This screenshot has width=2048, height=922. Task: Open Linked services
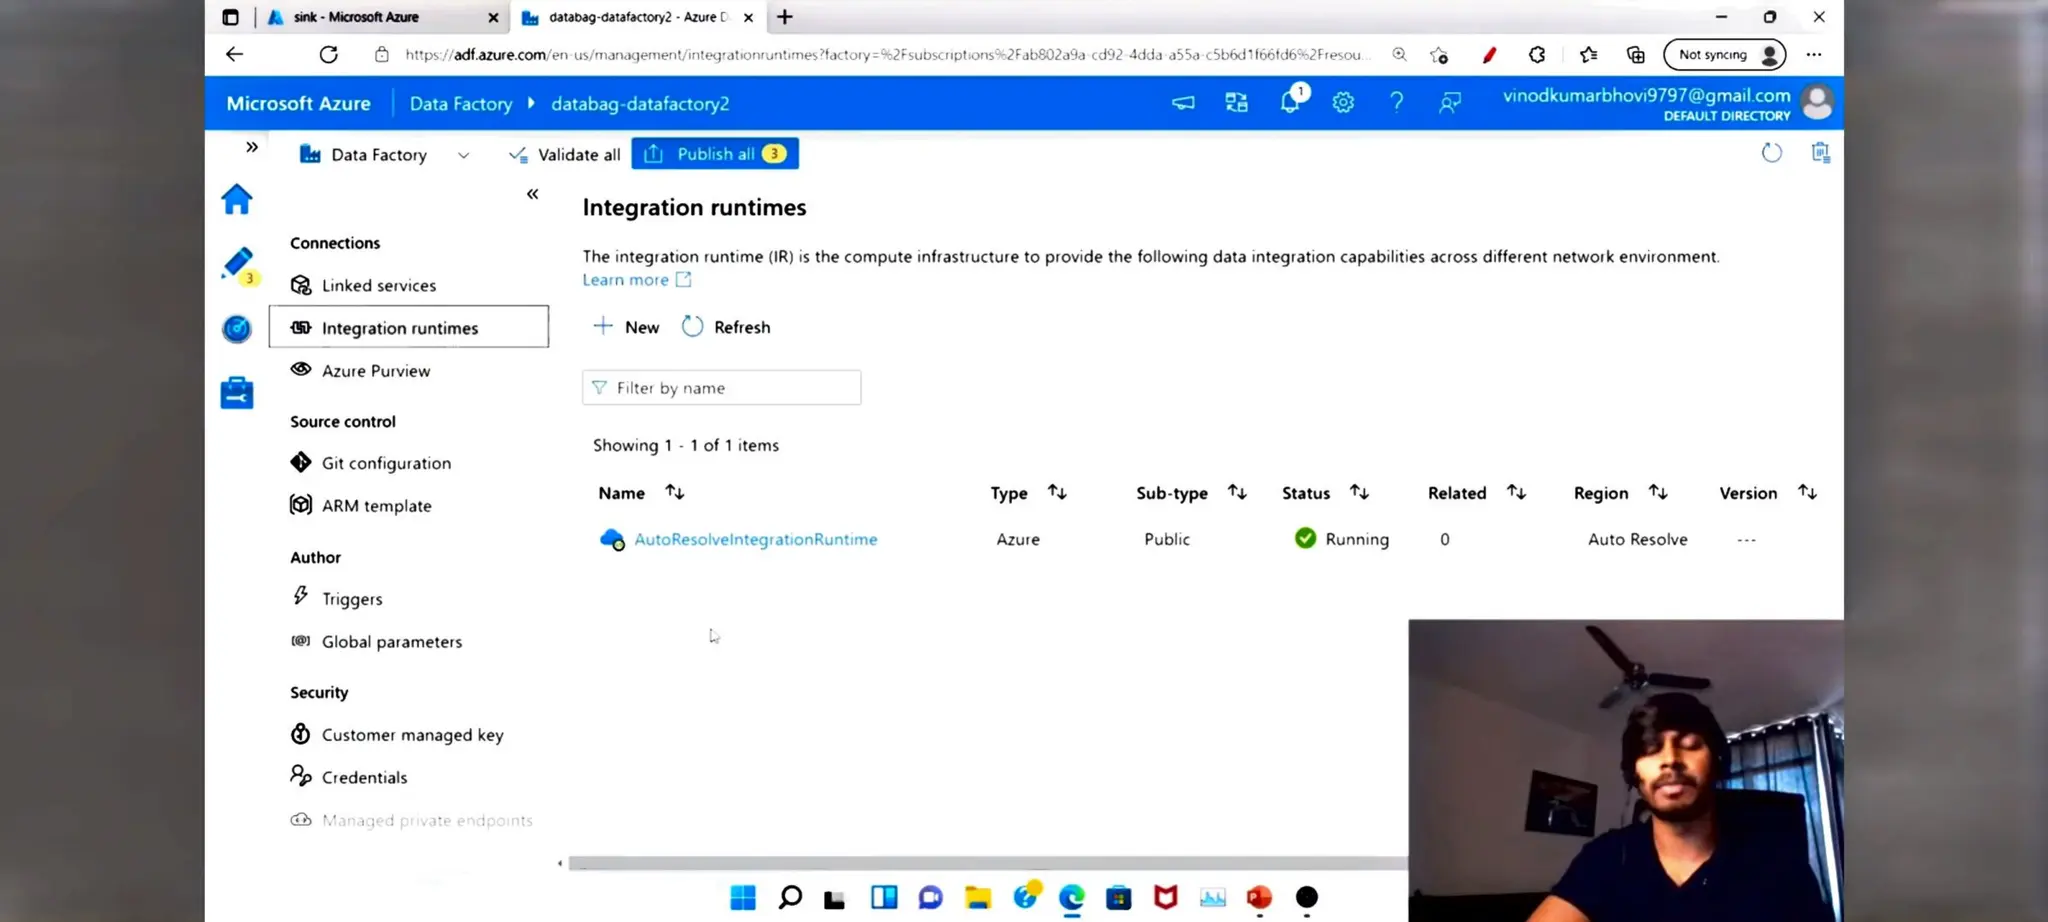tap(378, 285)
